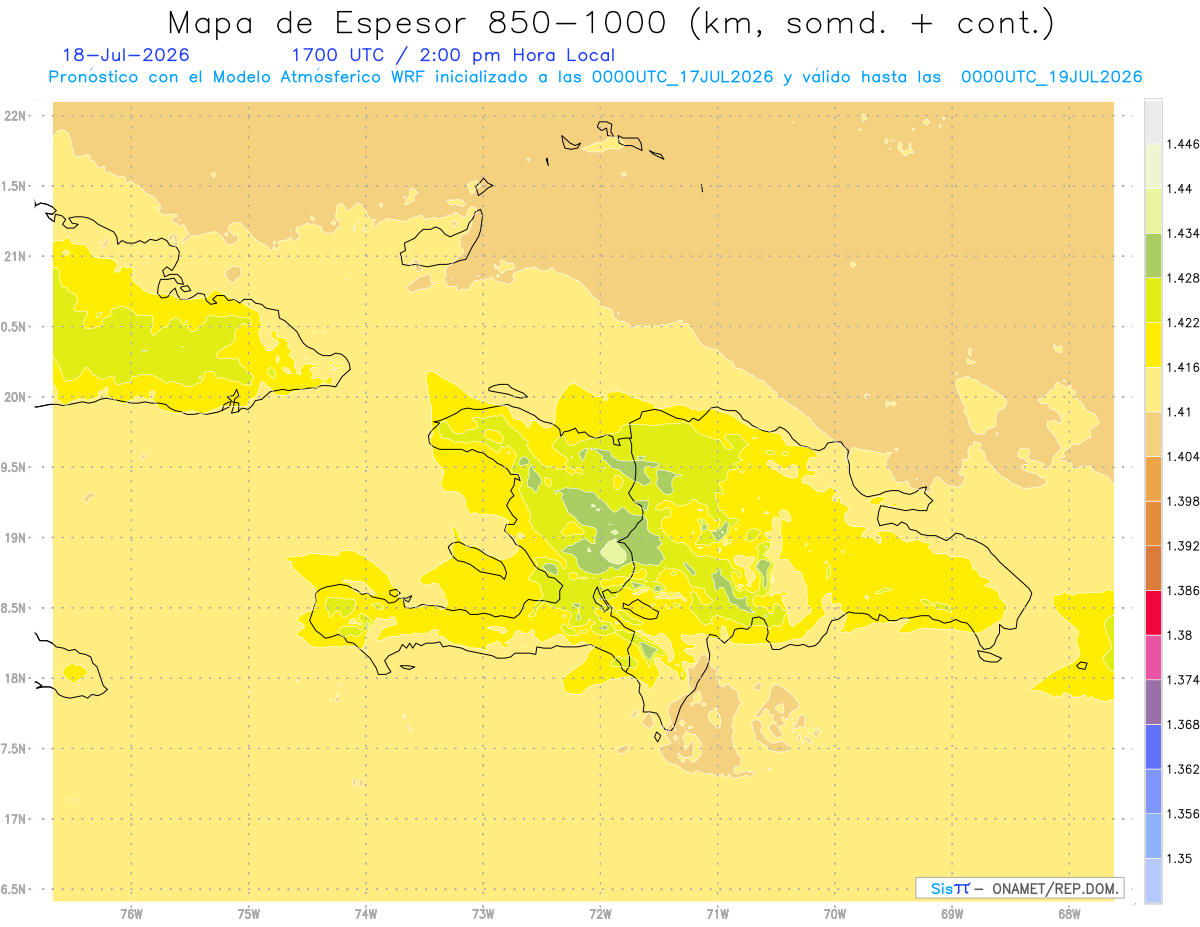Click the pink legend swatch between 1.374 and 1.38
This screenshot has width=1200, height=927.
click(x=1153, y=657)
